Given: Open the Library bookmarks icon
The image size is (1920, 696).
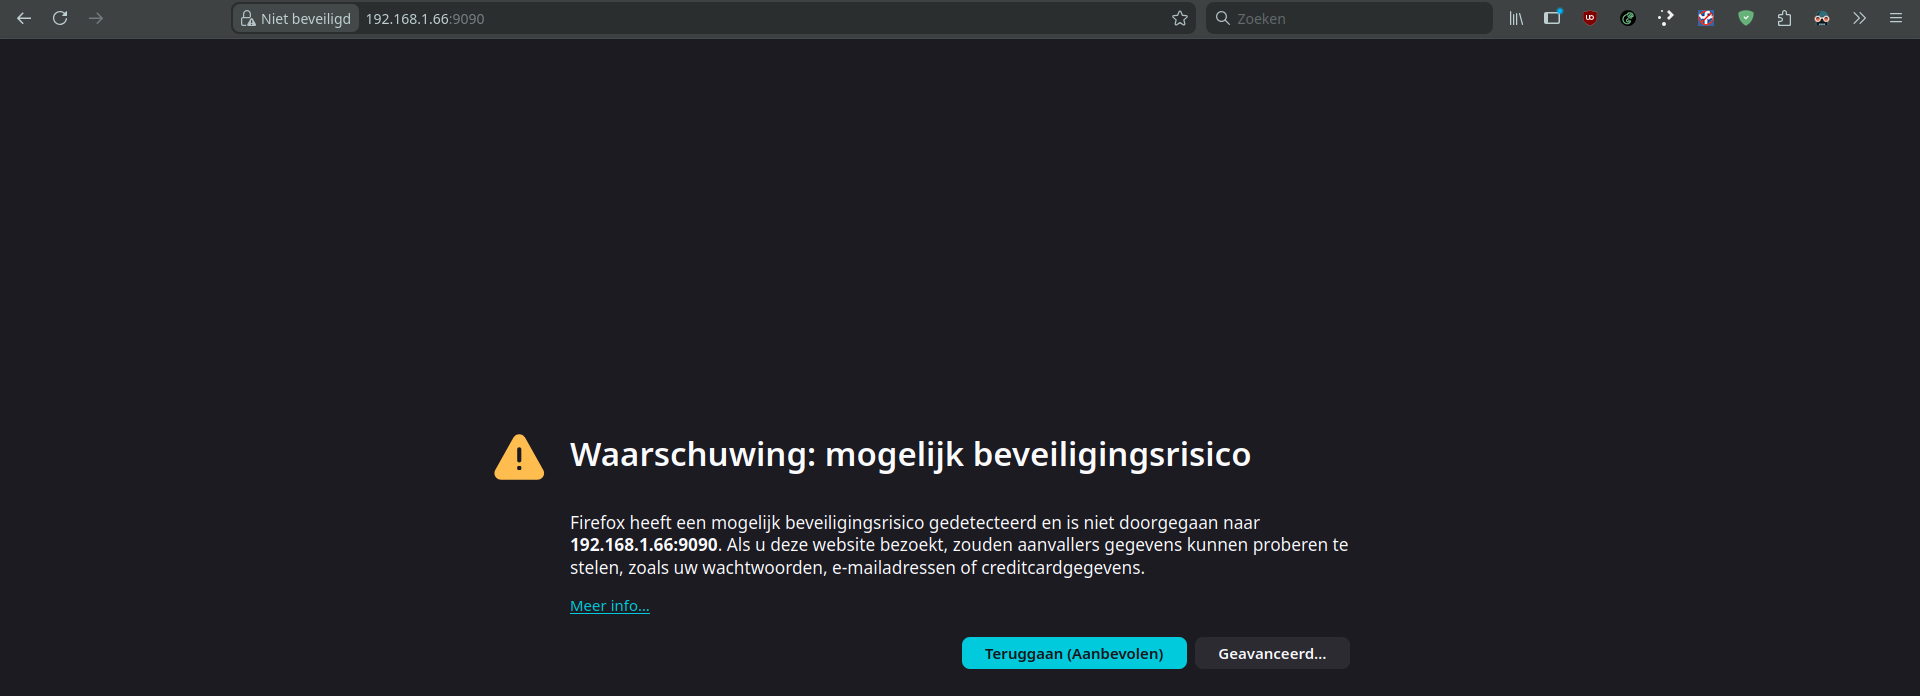Looking at the screenshot, I should (1516, 18).
